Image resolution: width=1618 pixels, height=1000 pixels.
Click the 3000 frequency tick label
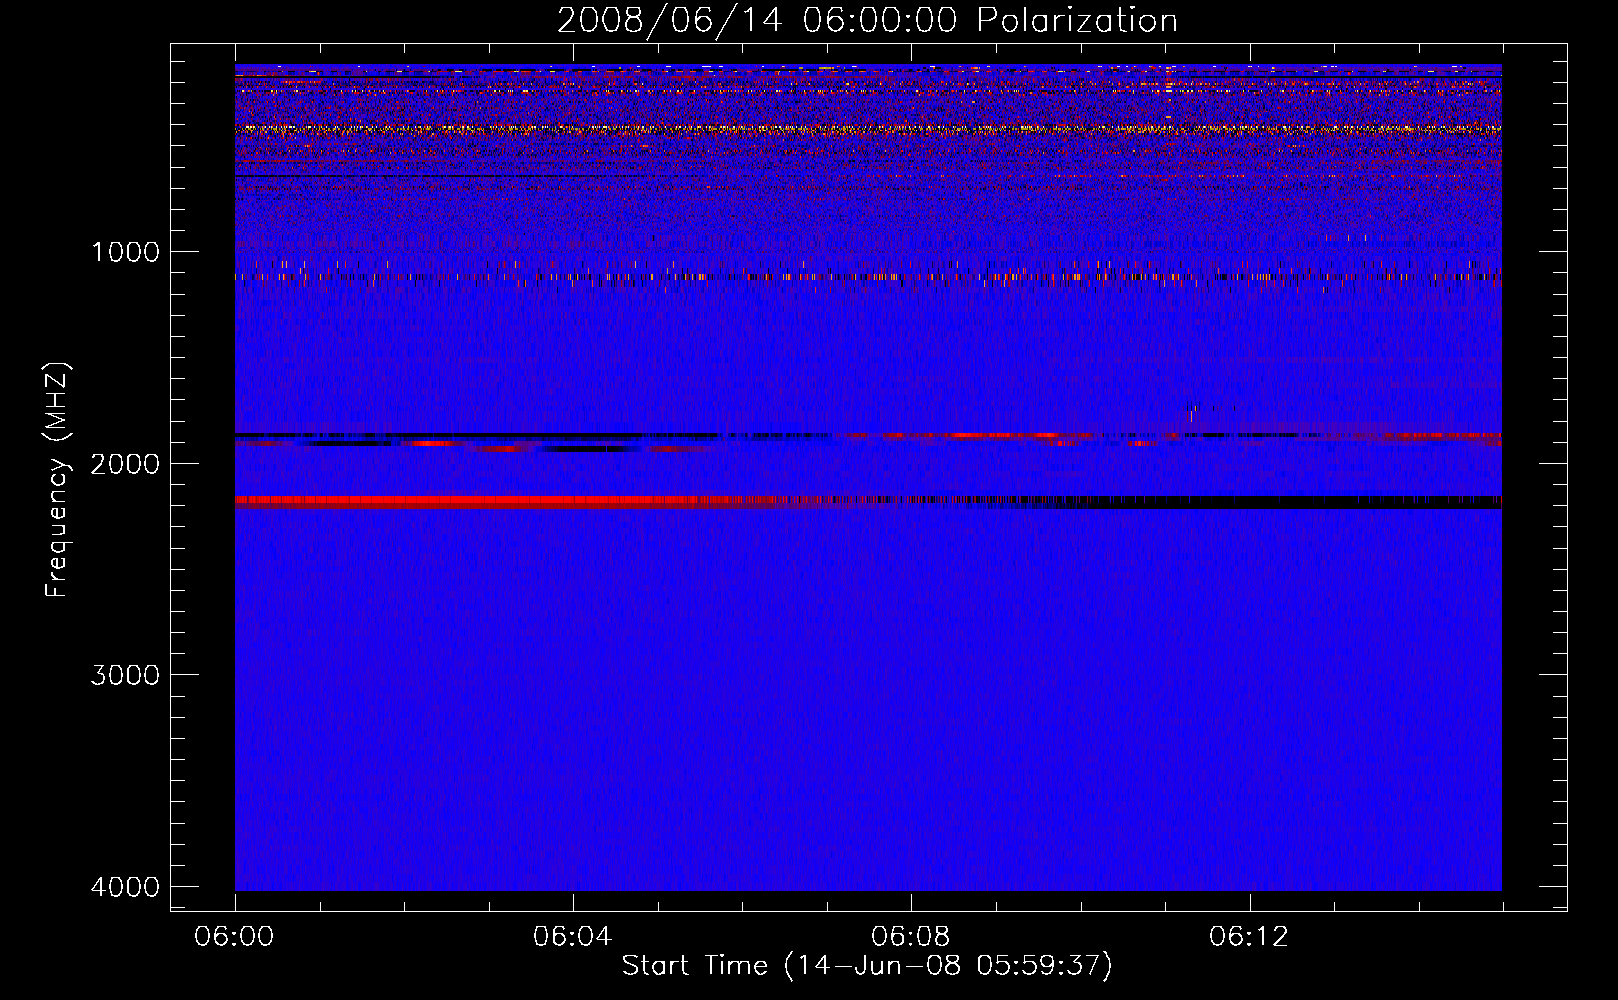(125, 675)
